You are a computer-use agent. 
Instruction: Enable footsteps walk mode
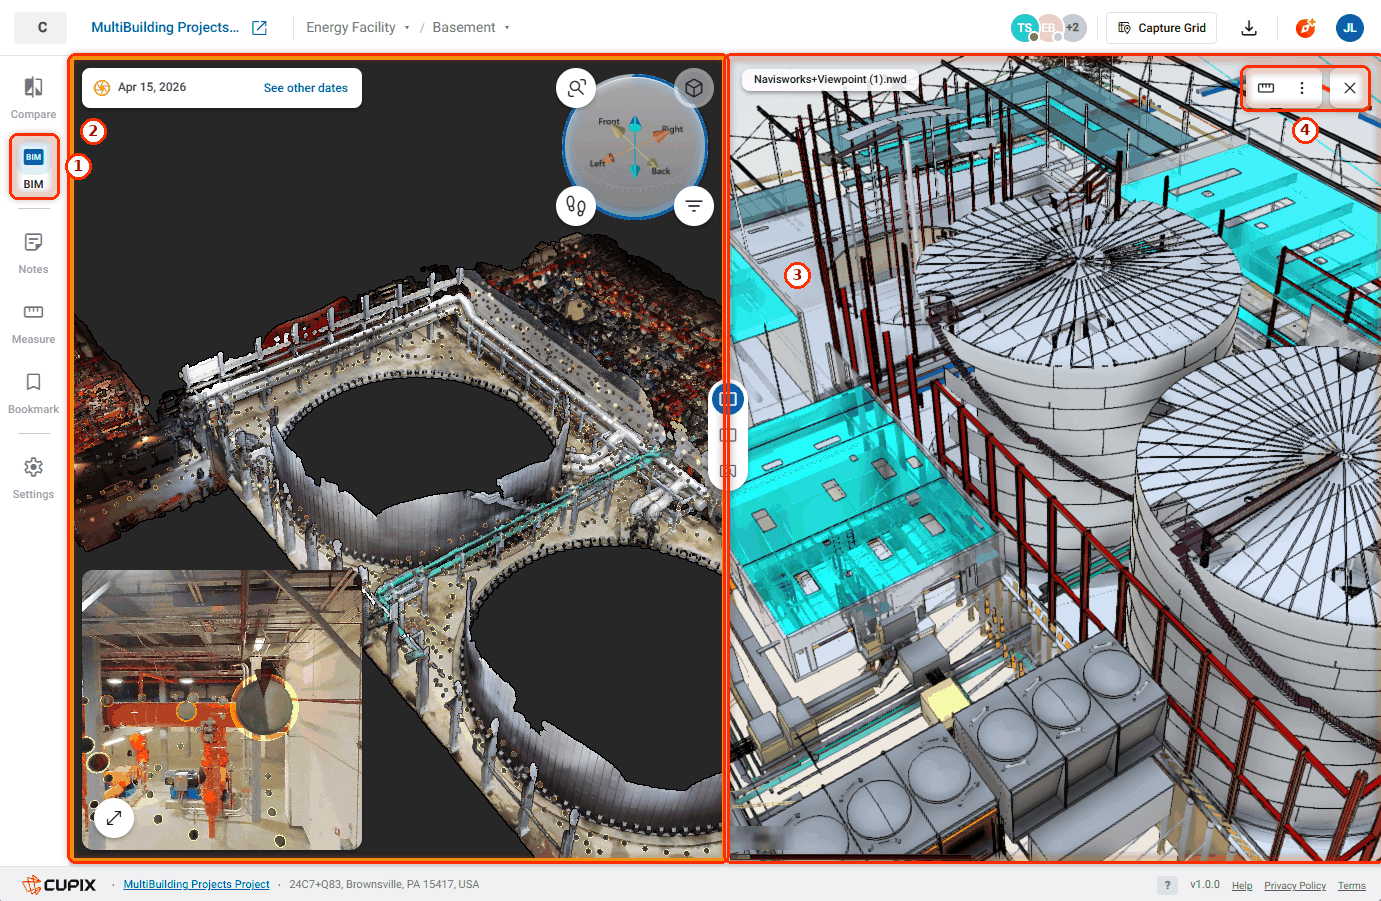576,206
